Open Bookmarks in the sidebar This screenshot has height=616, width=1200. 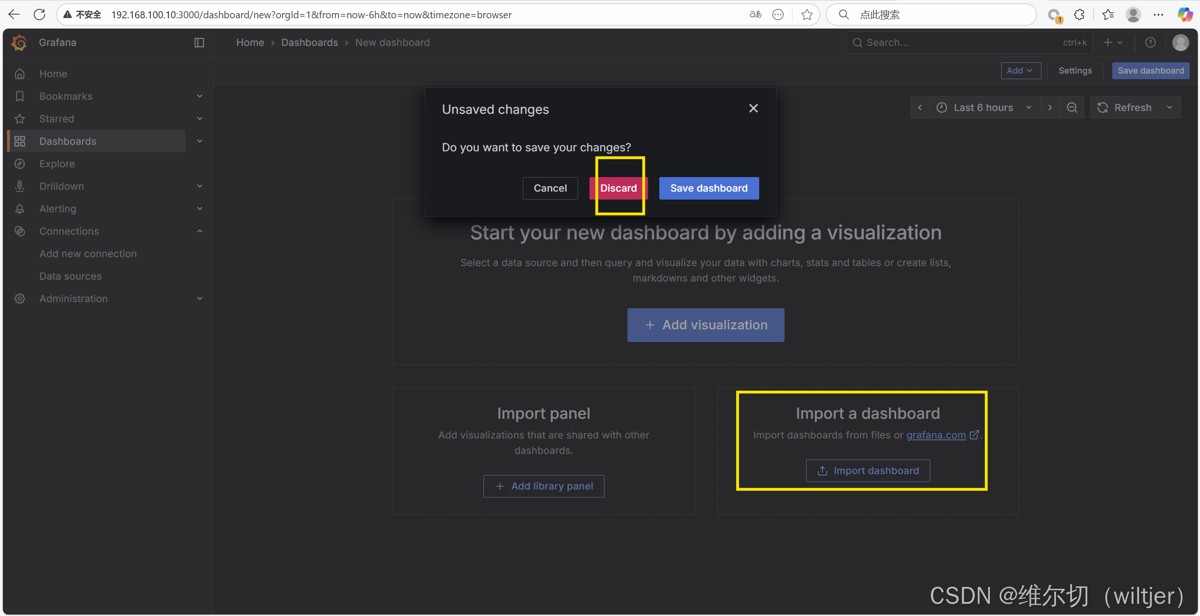click(65, 96)
